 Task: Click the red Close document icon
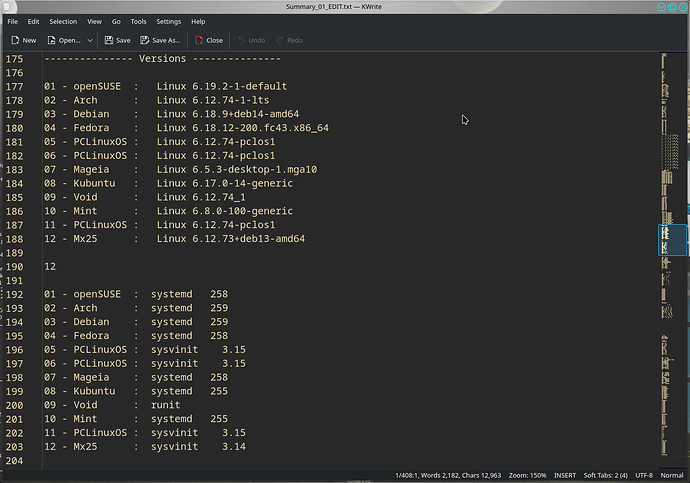click(x=199, y=40)
